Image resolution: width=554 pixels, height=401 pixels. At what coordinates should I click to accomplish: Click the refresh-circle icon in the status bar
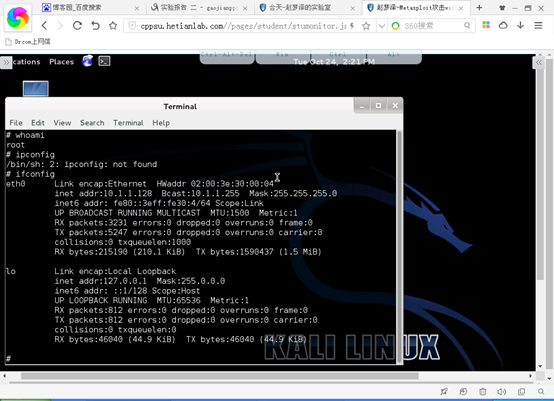[463, 391]
